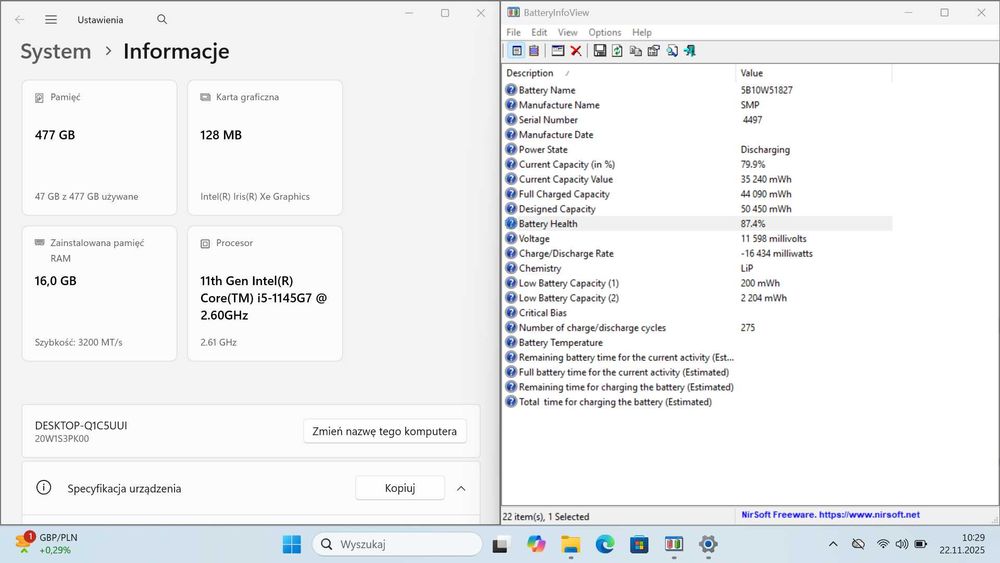Show hidden tray icons with the chevron
Image resolution: width=1000 pixels, height=563 pixels.
(833, 544)
